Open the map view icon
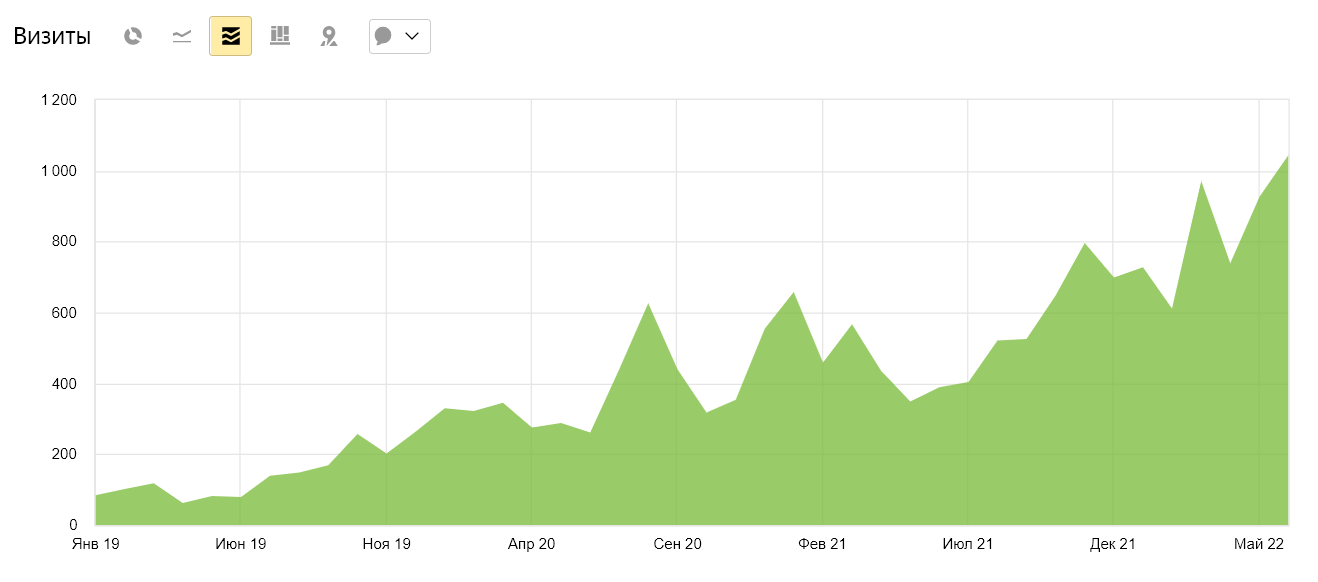Screen dimensions: 1318x582 [x=328, y=36]
